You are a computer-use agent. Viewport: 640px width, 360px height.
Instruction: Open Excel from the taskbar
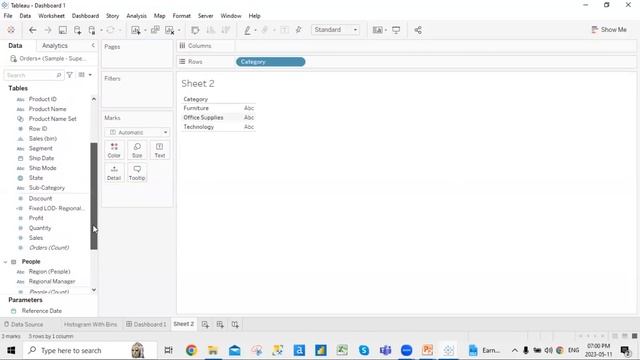342,350
